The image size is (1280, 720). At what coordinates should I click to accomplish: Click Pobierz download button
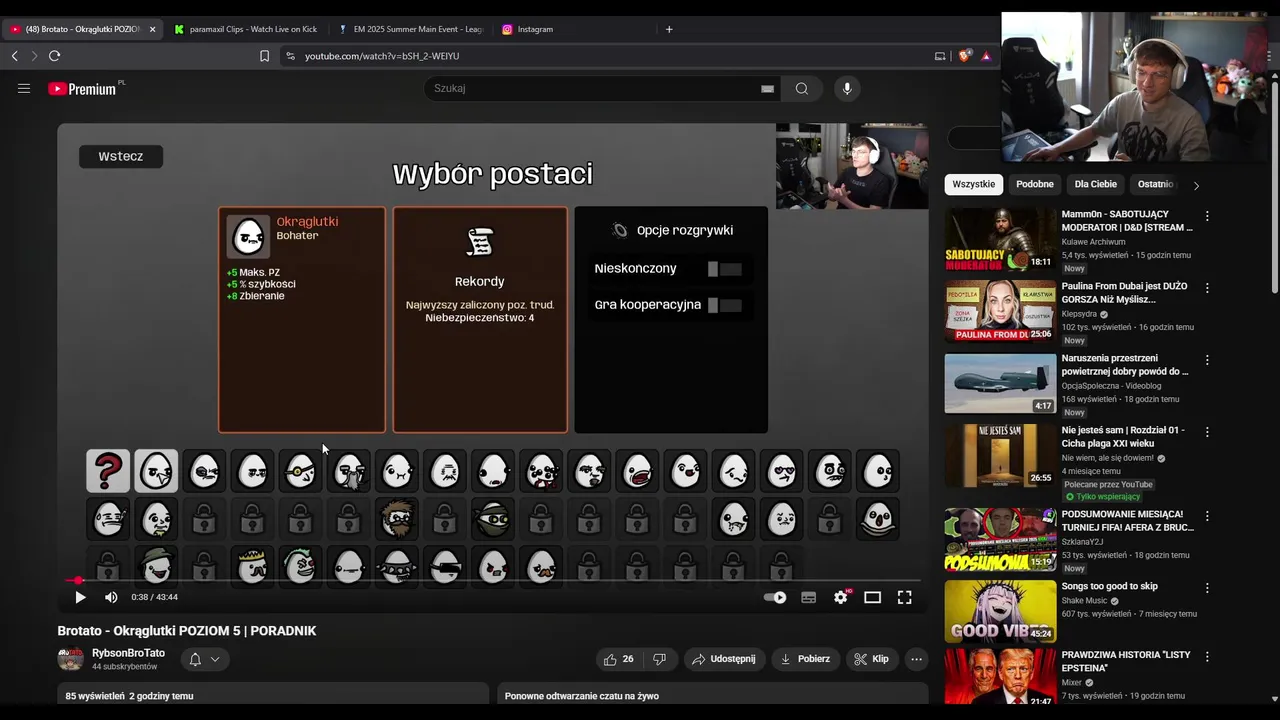click(805, 659)
